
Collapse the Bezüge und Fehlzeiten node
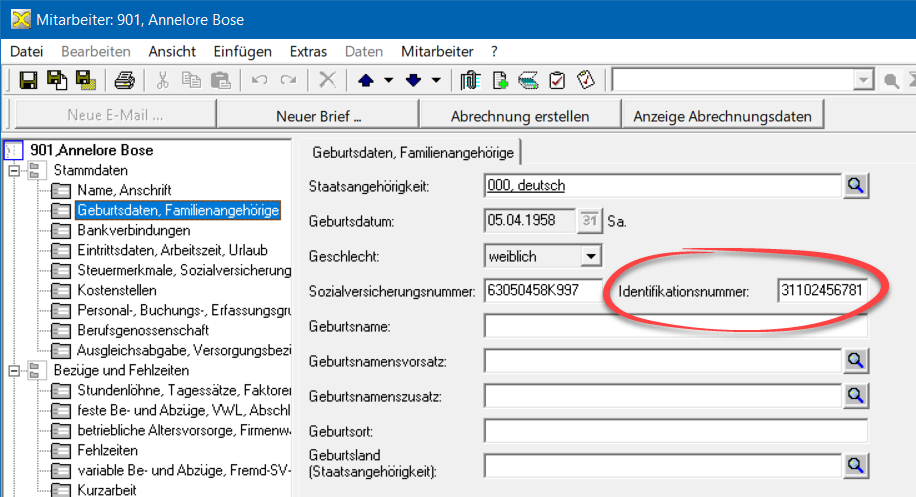click(14, 370)
